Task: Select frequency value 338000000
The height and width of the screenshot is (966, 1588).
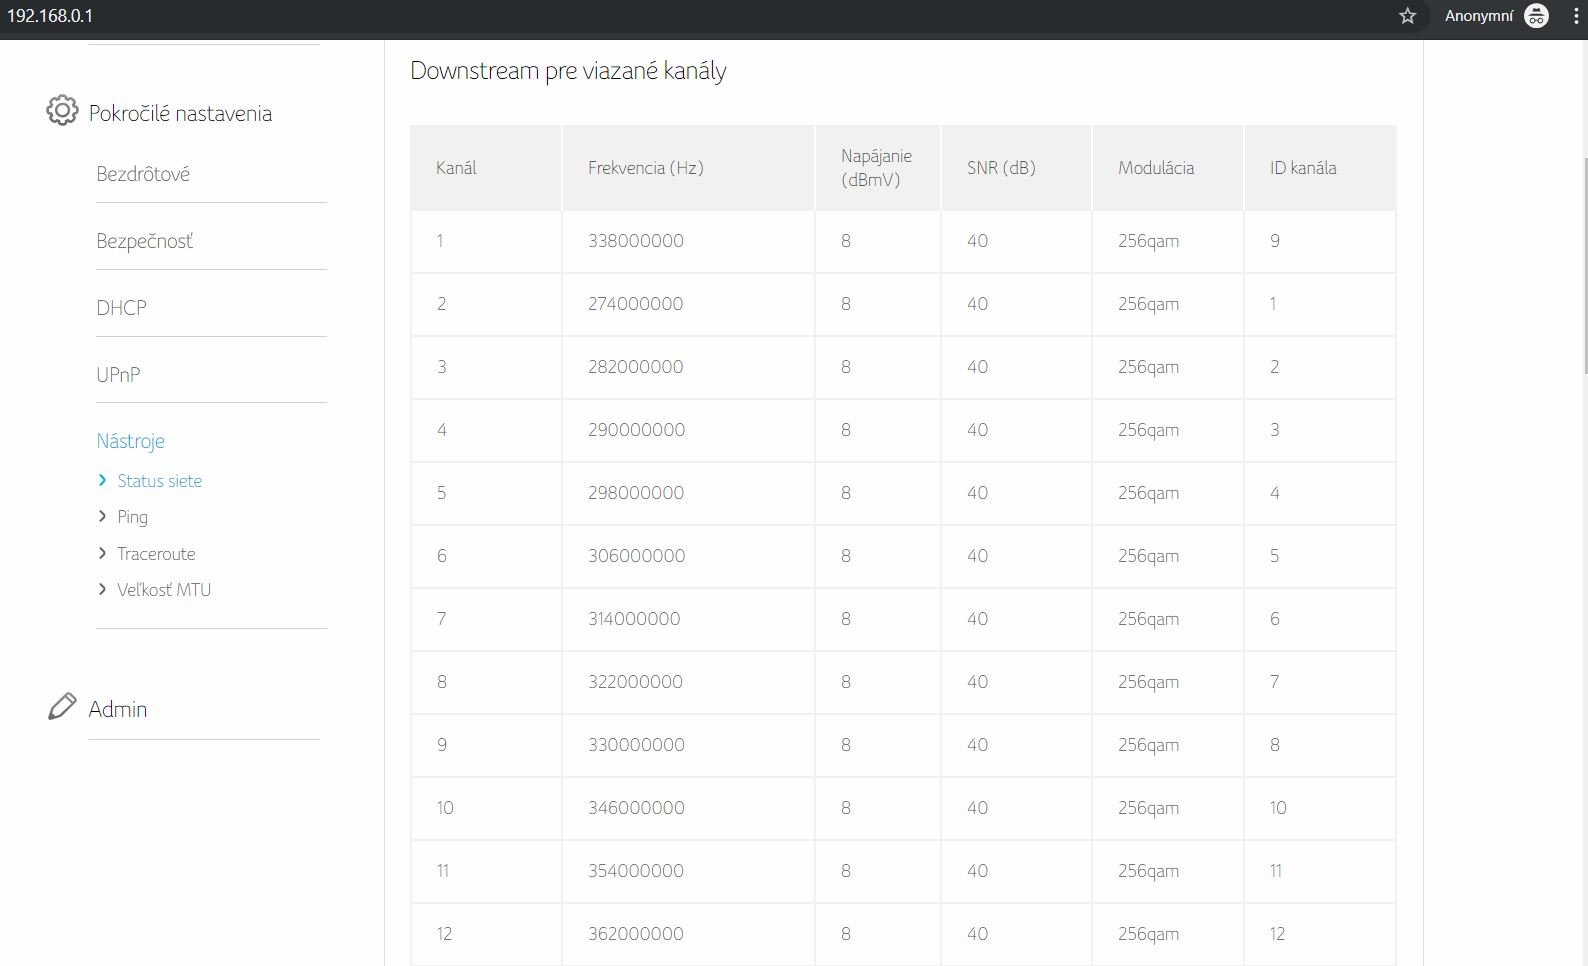Action: [x=636, y=241]
